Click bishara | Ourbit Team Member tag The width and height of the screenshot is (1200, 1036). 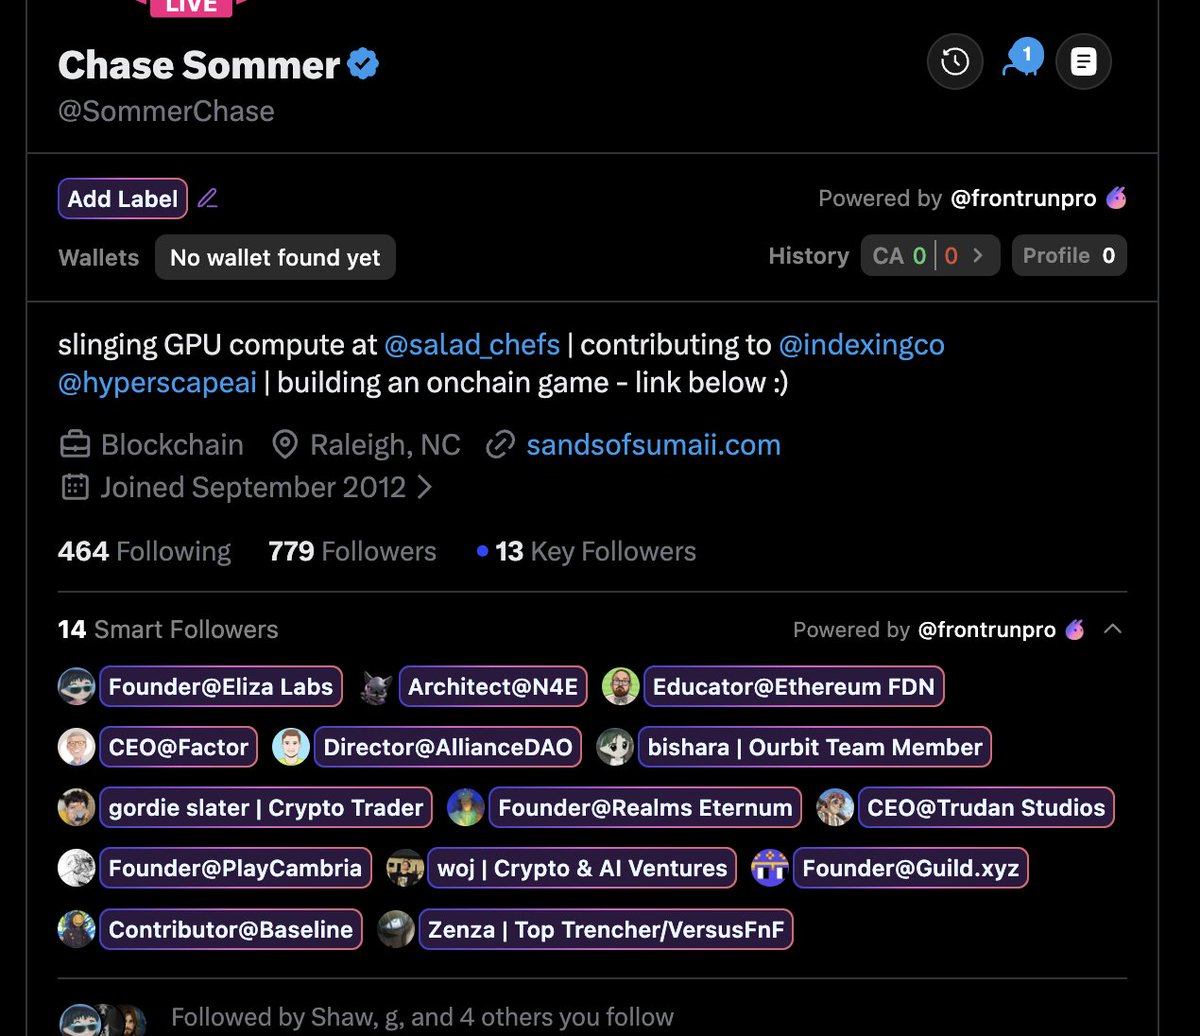click(x=815, y=747)
